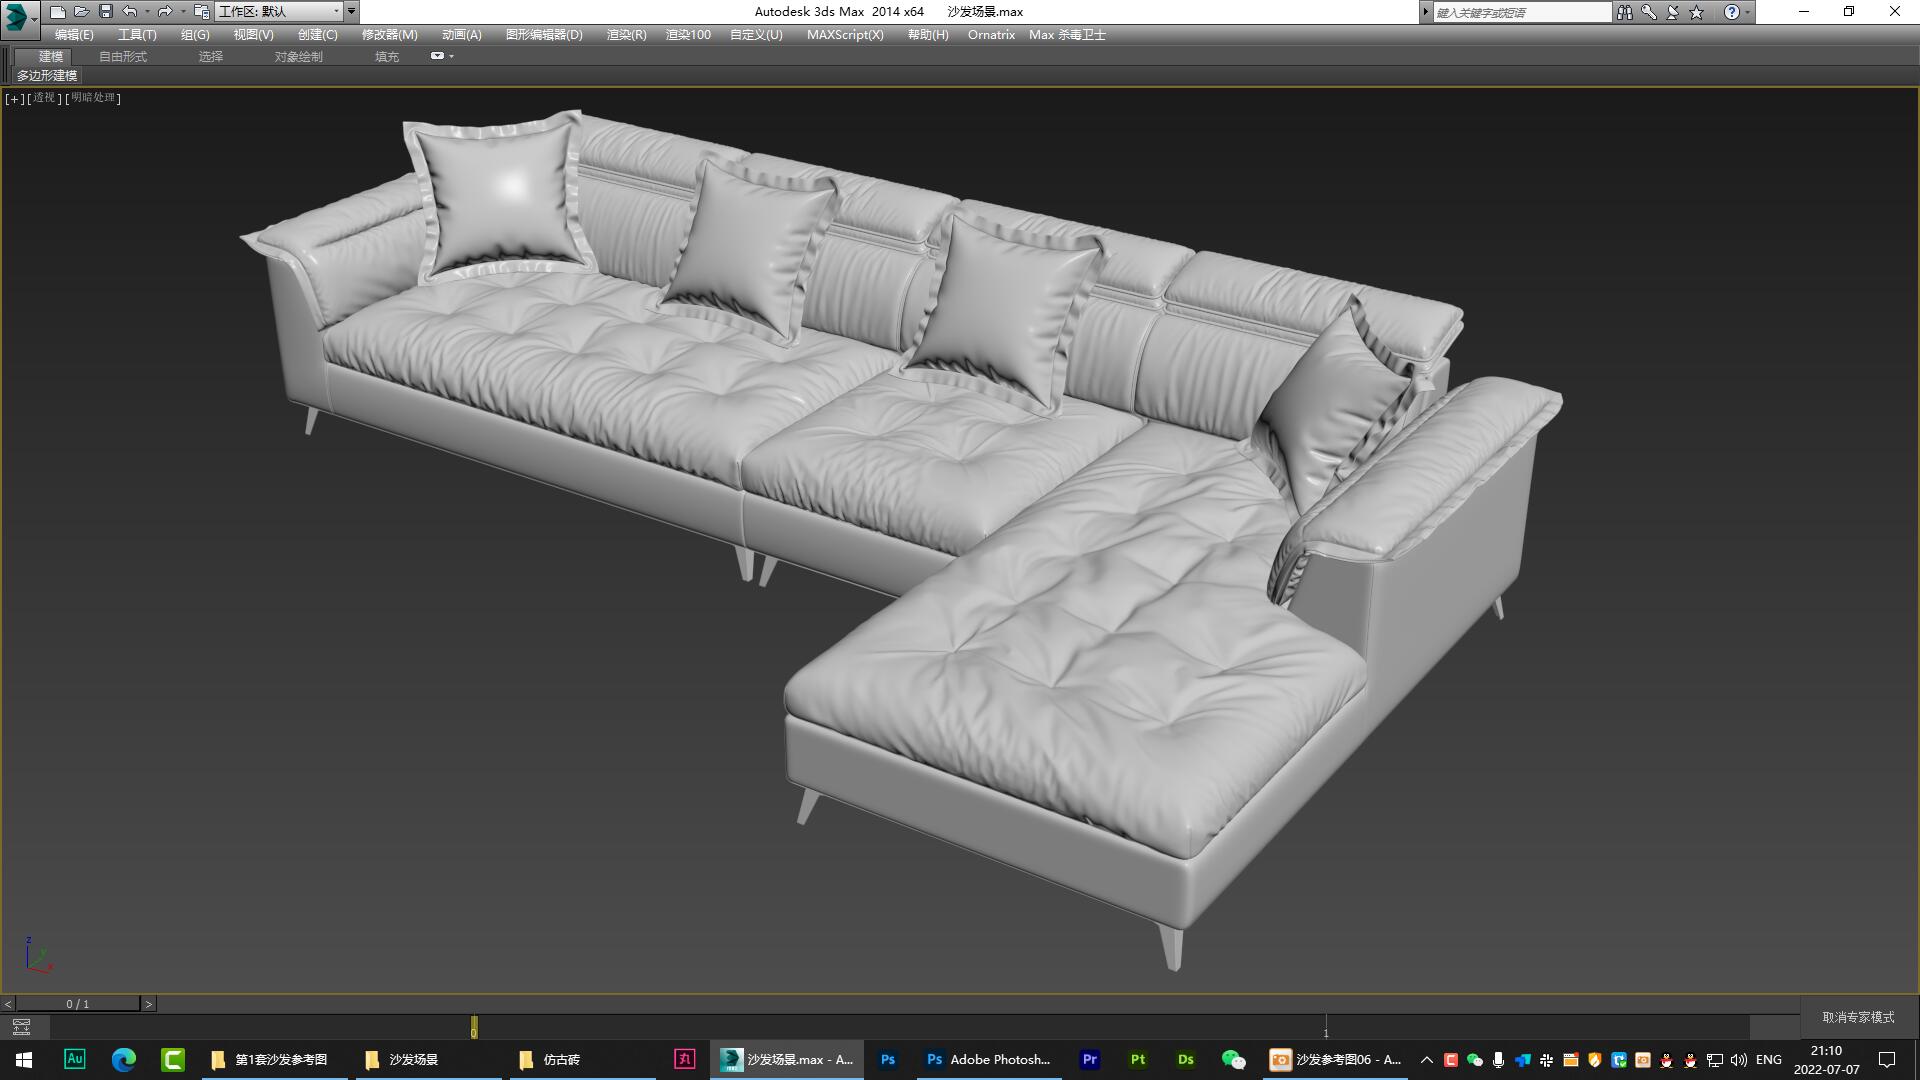Image resolution: width=1920 pixels, height=1080 pixels.
Task: Select the Undo icon on quick access toolbar
Action: pyautogui.click(x=129, y=11)
